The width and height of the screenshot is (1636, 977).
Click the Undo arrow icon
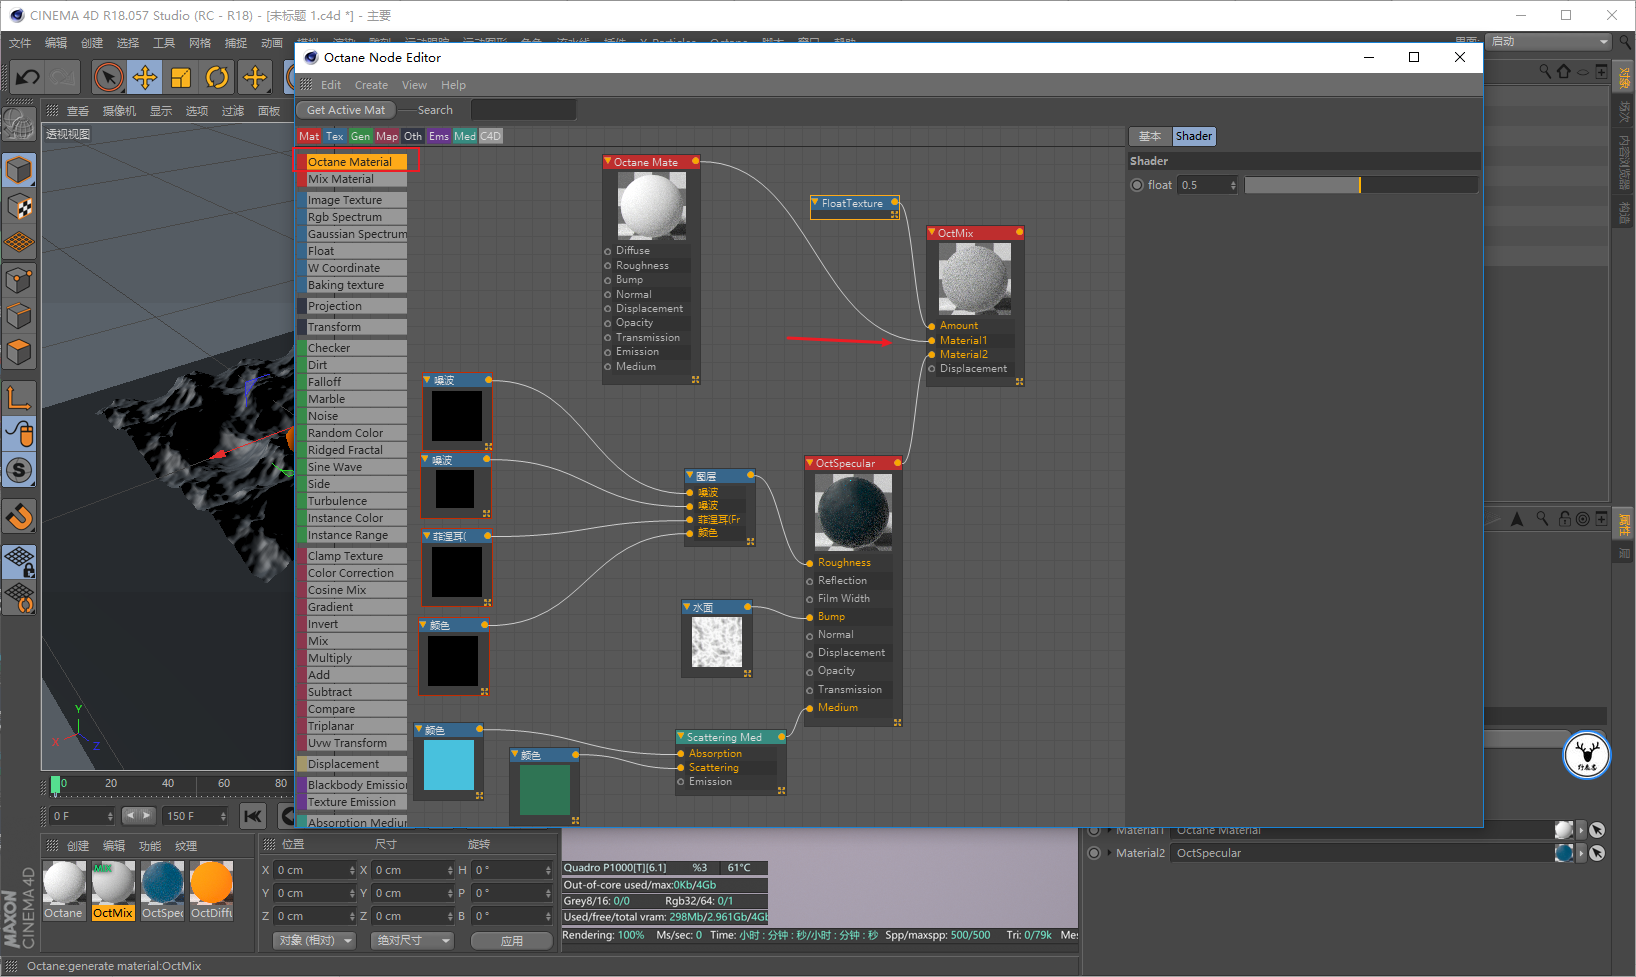[28, 77]
